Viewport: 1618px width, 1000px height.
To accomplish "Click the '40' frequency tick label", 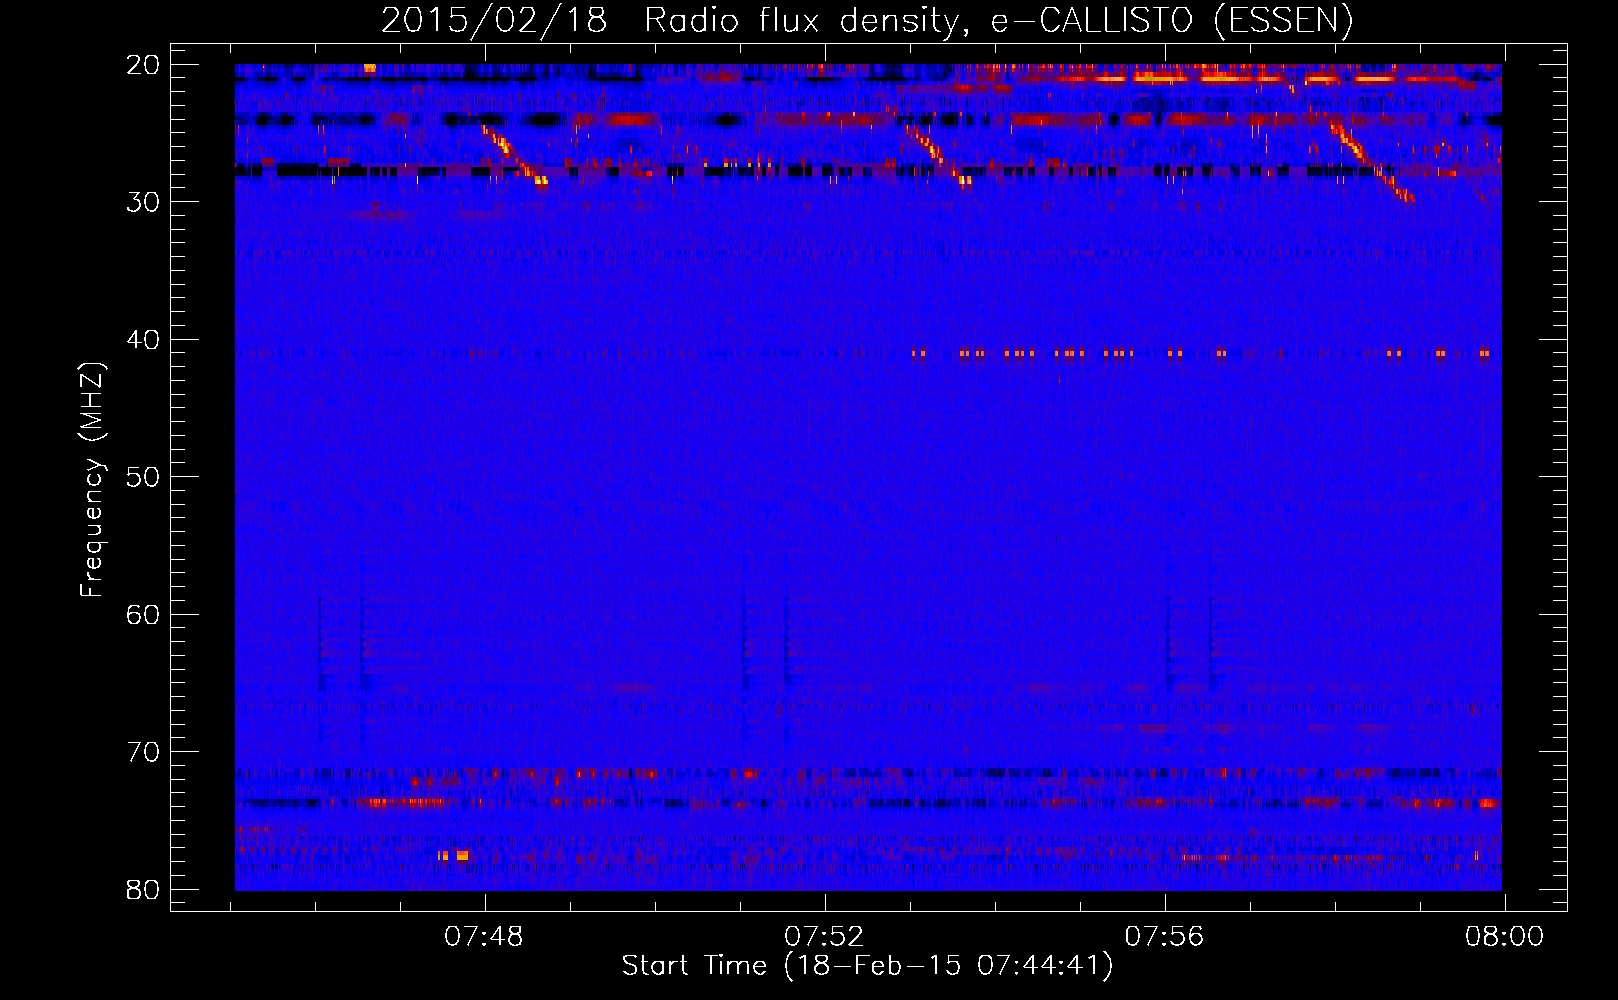I will [144, 340].
